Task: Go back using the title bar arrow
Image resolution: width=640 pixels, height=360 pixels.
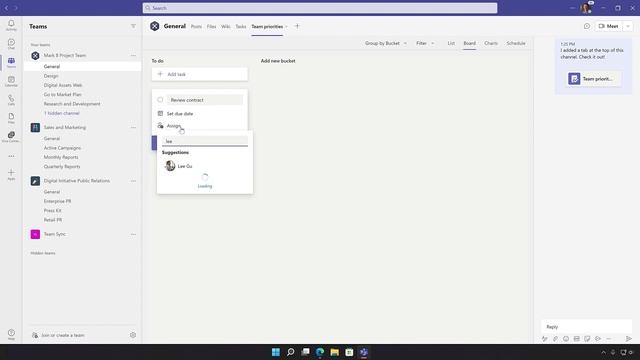Action: (x=7, y=8)
